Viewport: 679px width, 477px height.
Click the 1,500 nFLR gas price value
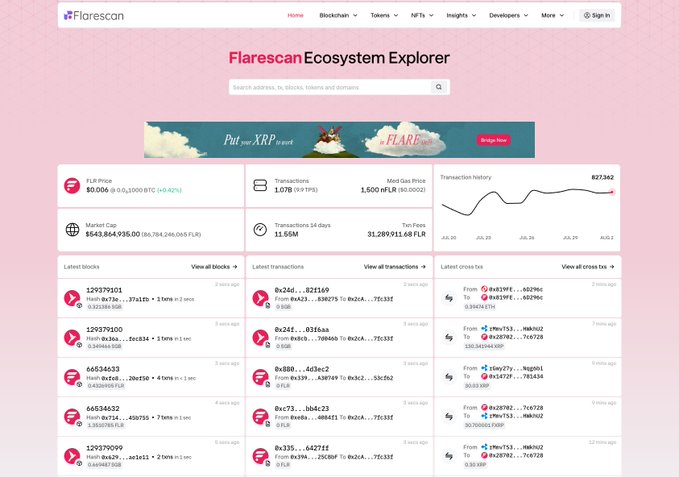[378, 190]
